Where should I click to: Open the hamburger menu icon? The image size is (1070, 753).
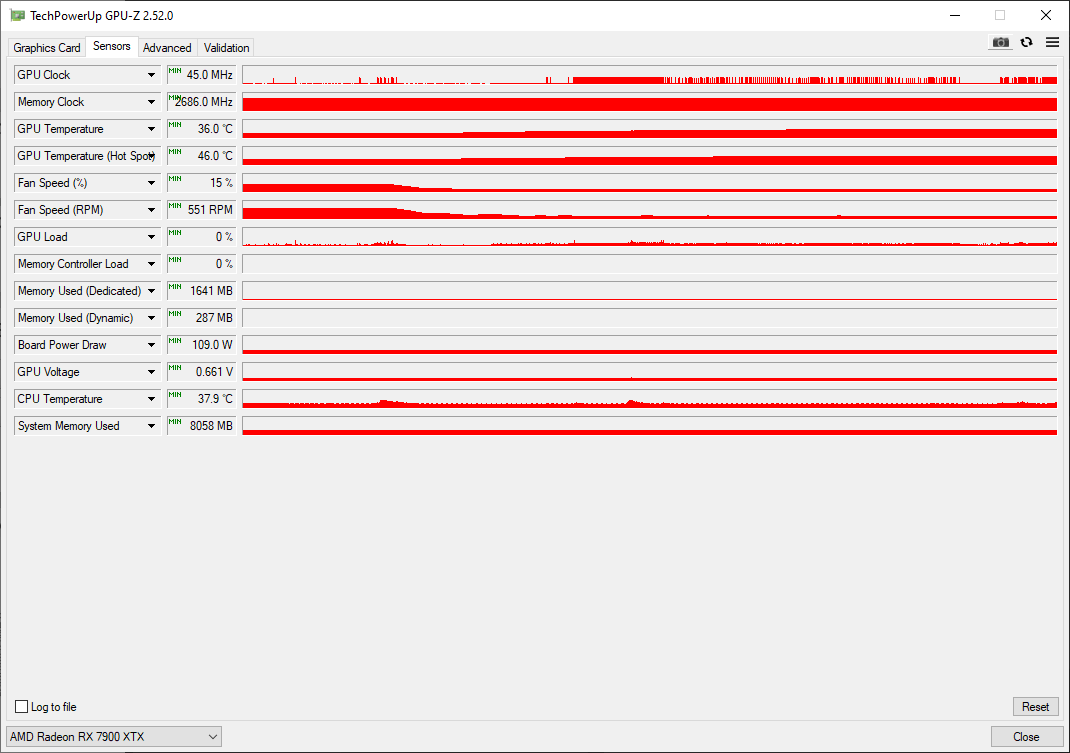coord(1052,42)
